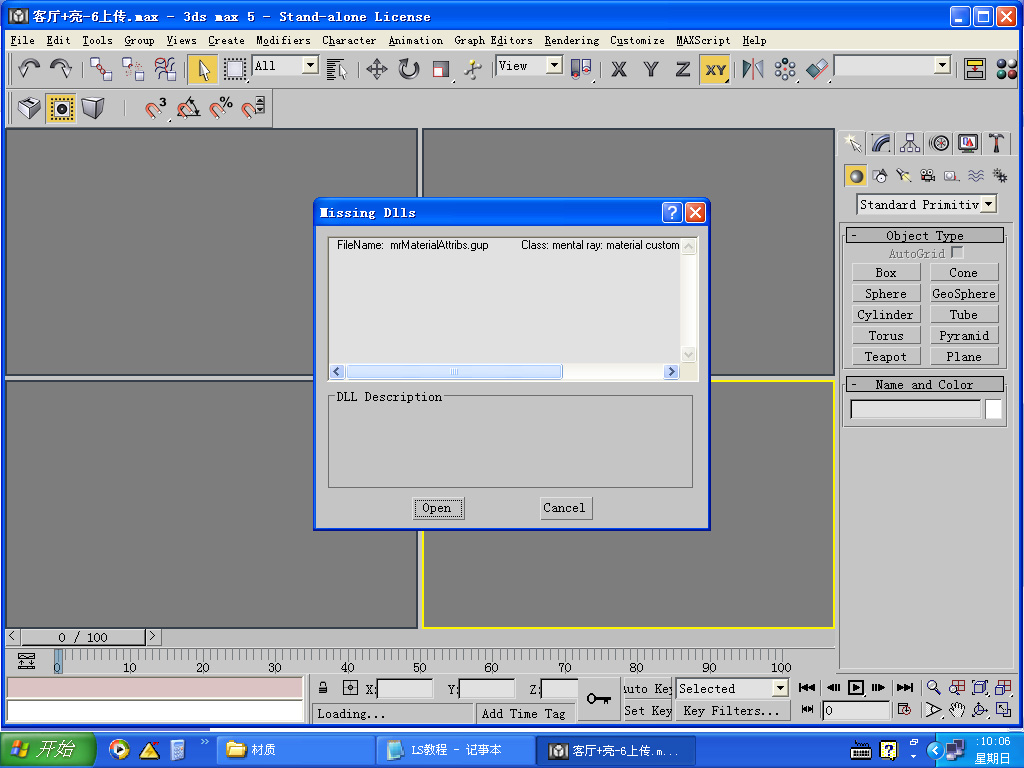This screenshot has height=768, width=1024.
Task: Open the MAXScript menu
Action: coord(703,40)
